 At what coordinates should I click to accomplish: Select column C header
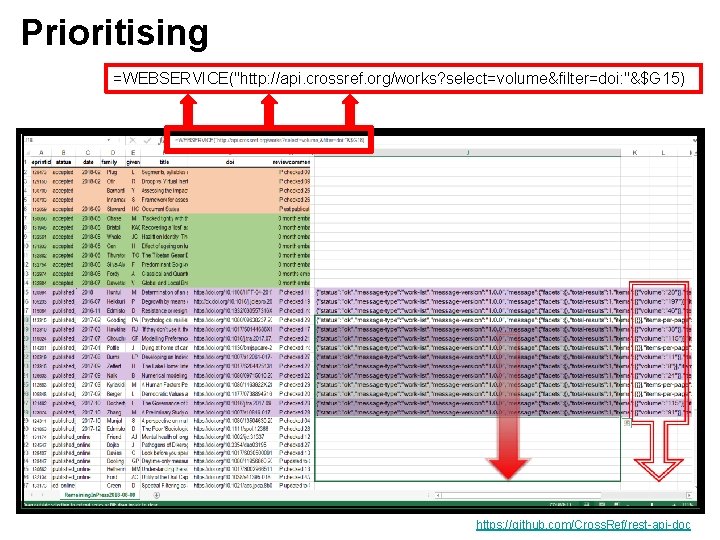pos(88,152)
